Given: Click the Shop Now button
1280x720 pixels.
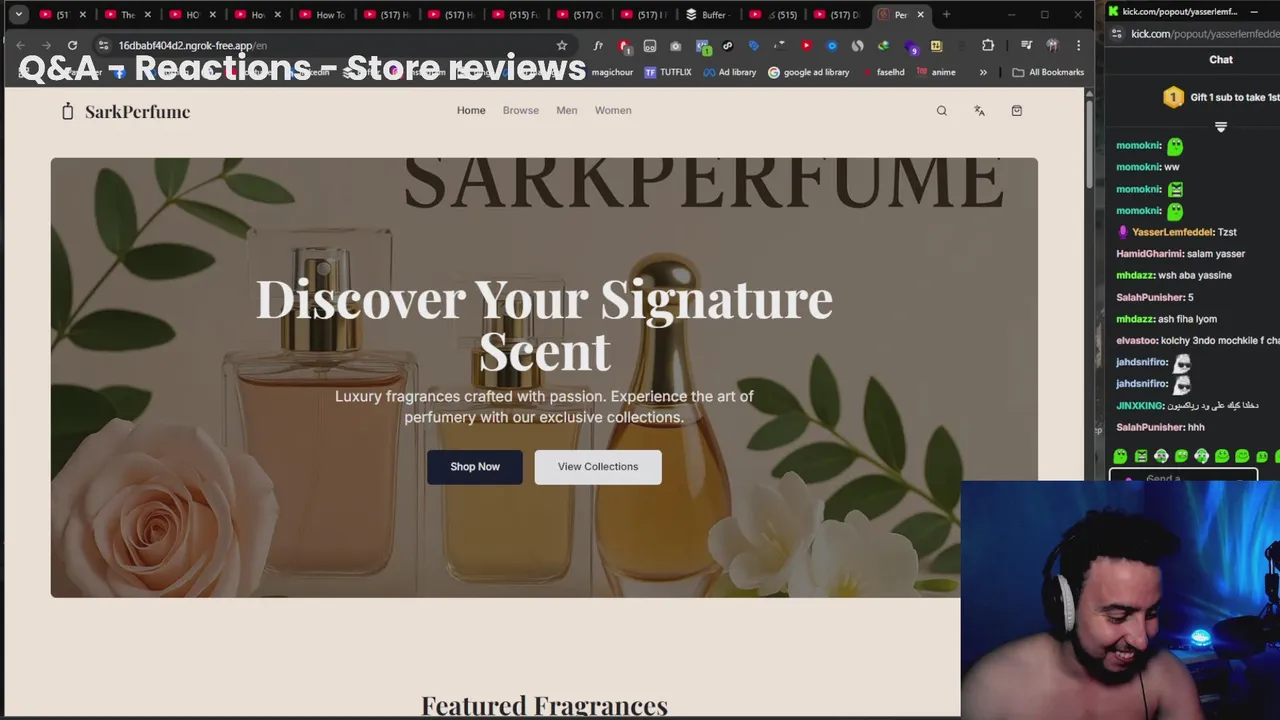Looking at the screenshot, I should click(x=475, y=467).
